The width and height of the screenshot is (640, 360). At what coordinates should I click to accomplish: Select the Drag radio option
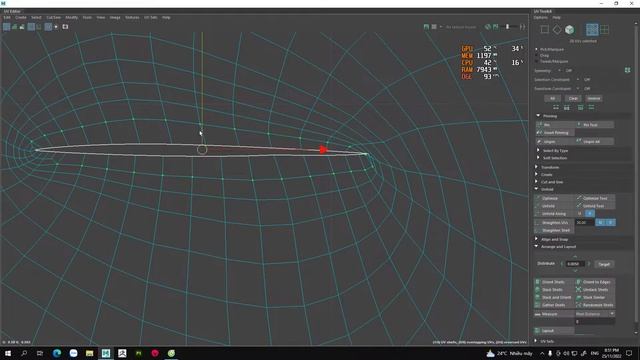(537, 56)
